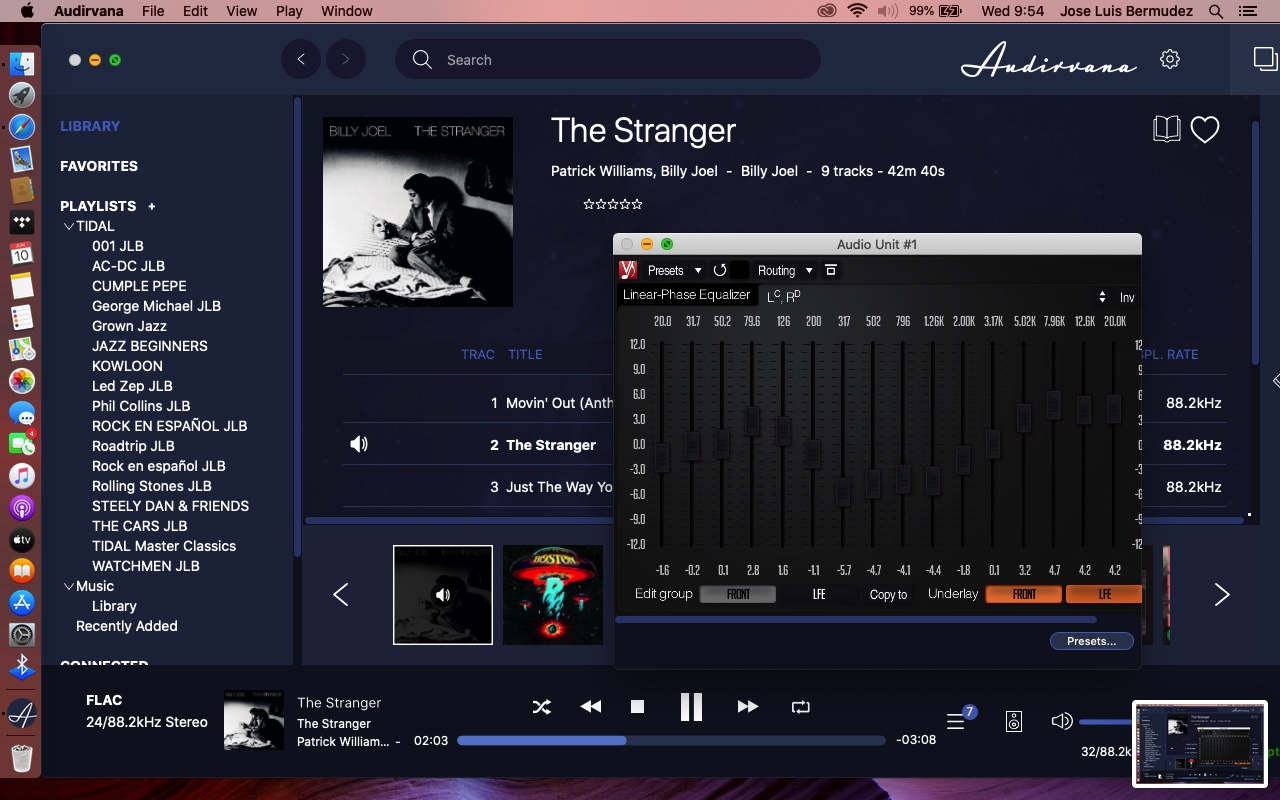Open the play queue list icon

pos(956,721)
